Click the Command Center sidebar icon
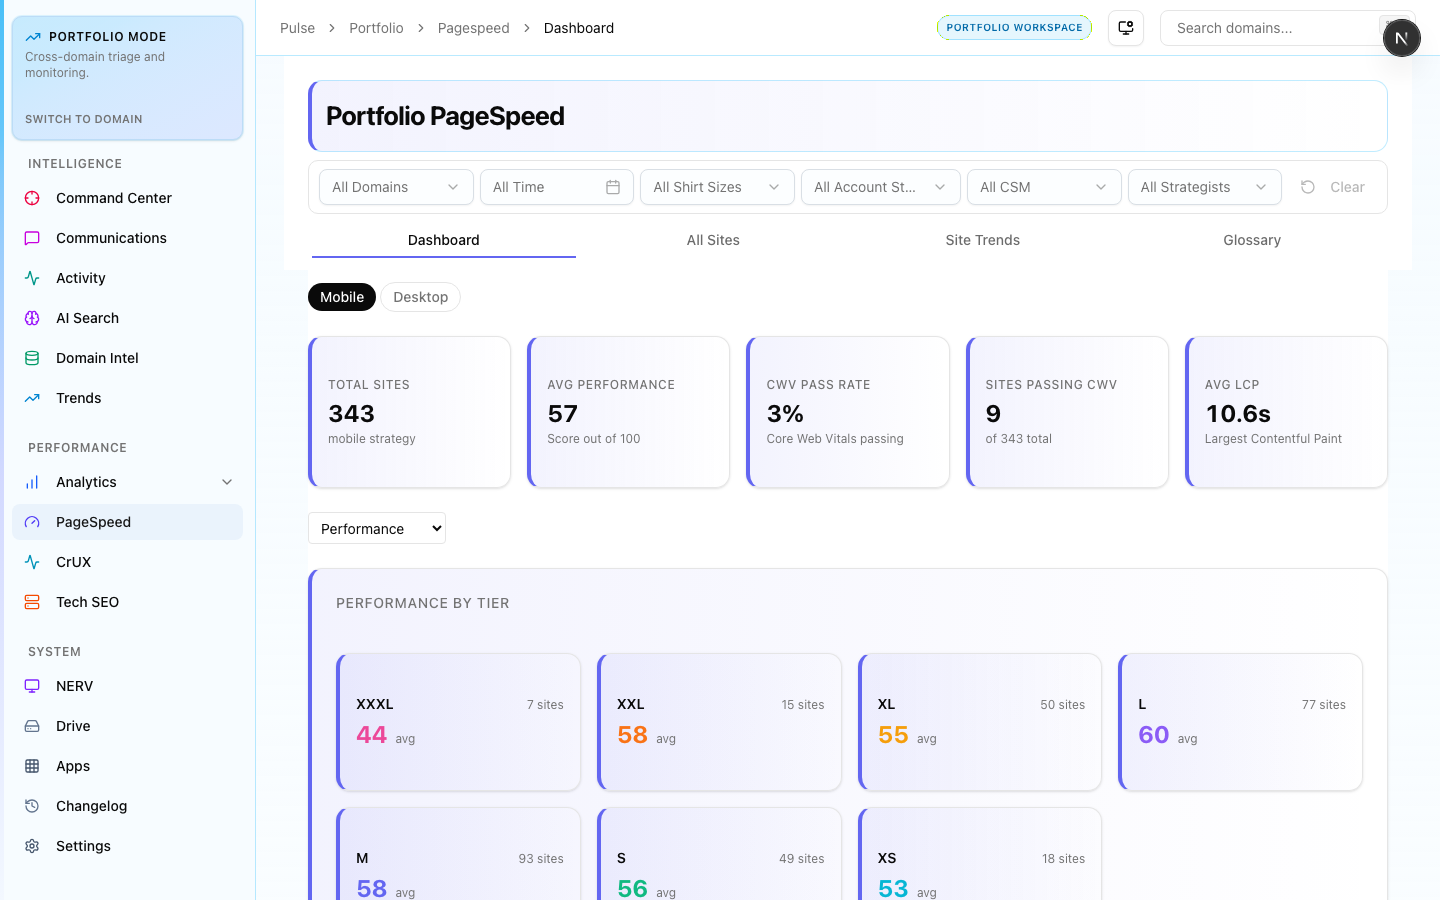Screen dimensions: 1440x900 (x=32, y=198)
